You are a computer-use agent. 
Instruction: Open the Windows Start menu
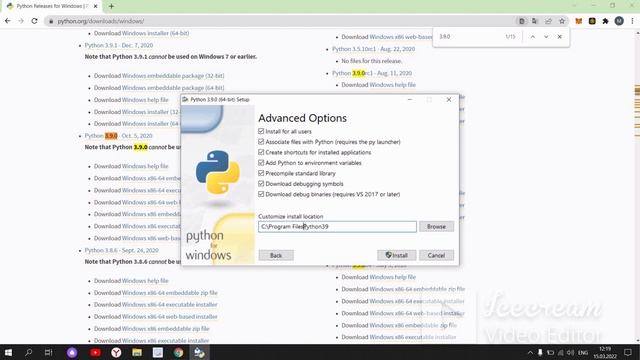8,352
